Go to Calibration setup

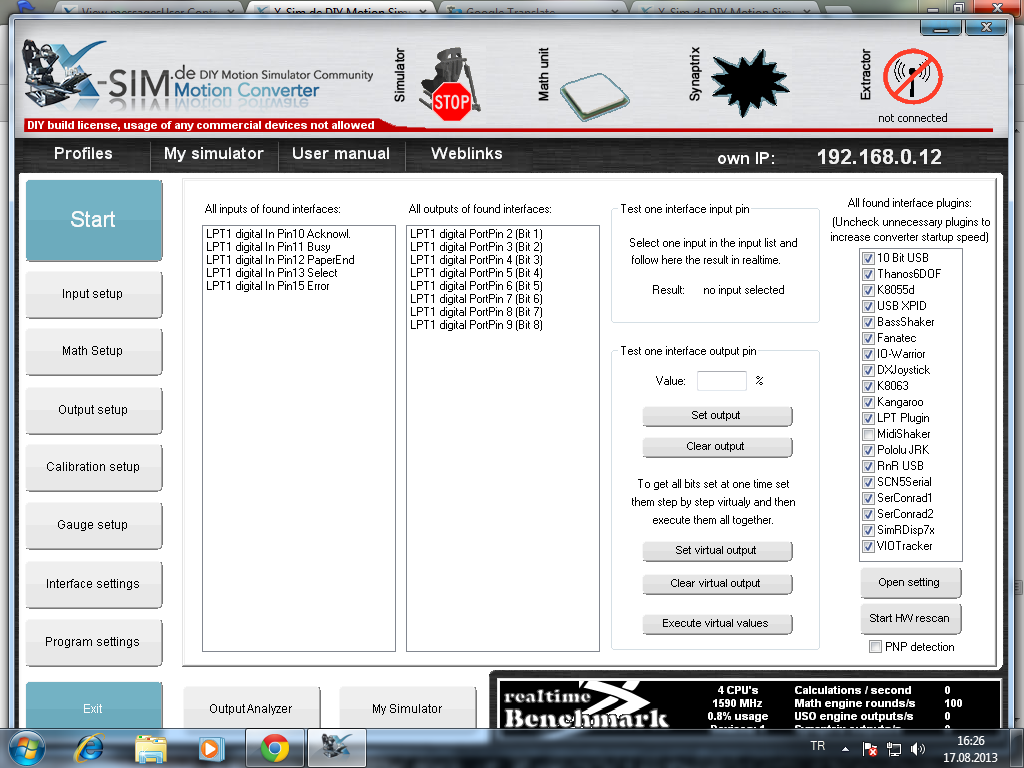coord(93,467)
